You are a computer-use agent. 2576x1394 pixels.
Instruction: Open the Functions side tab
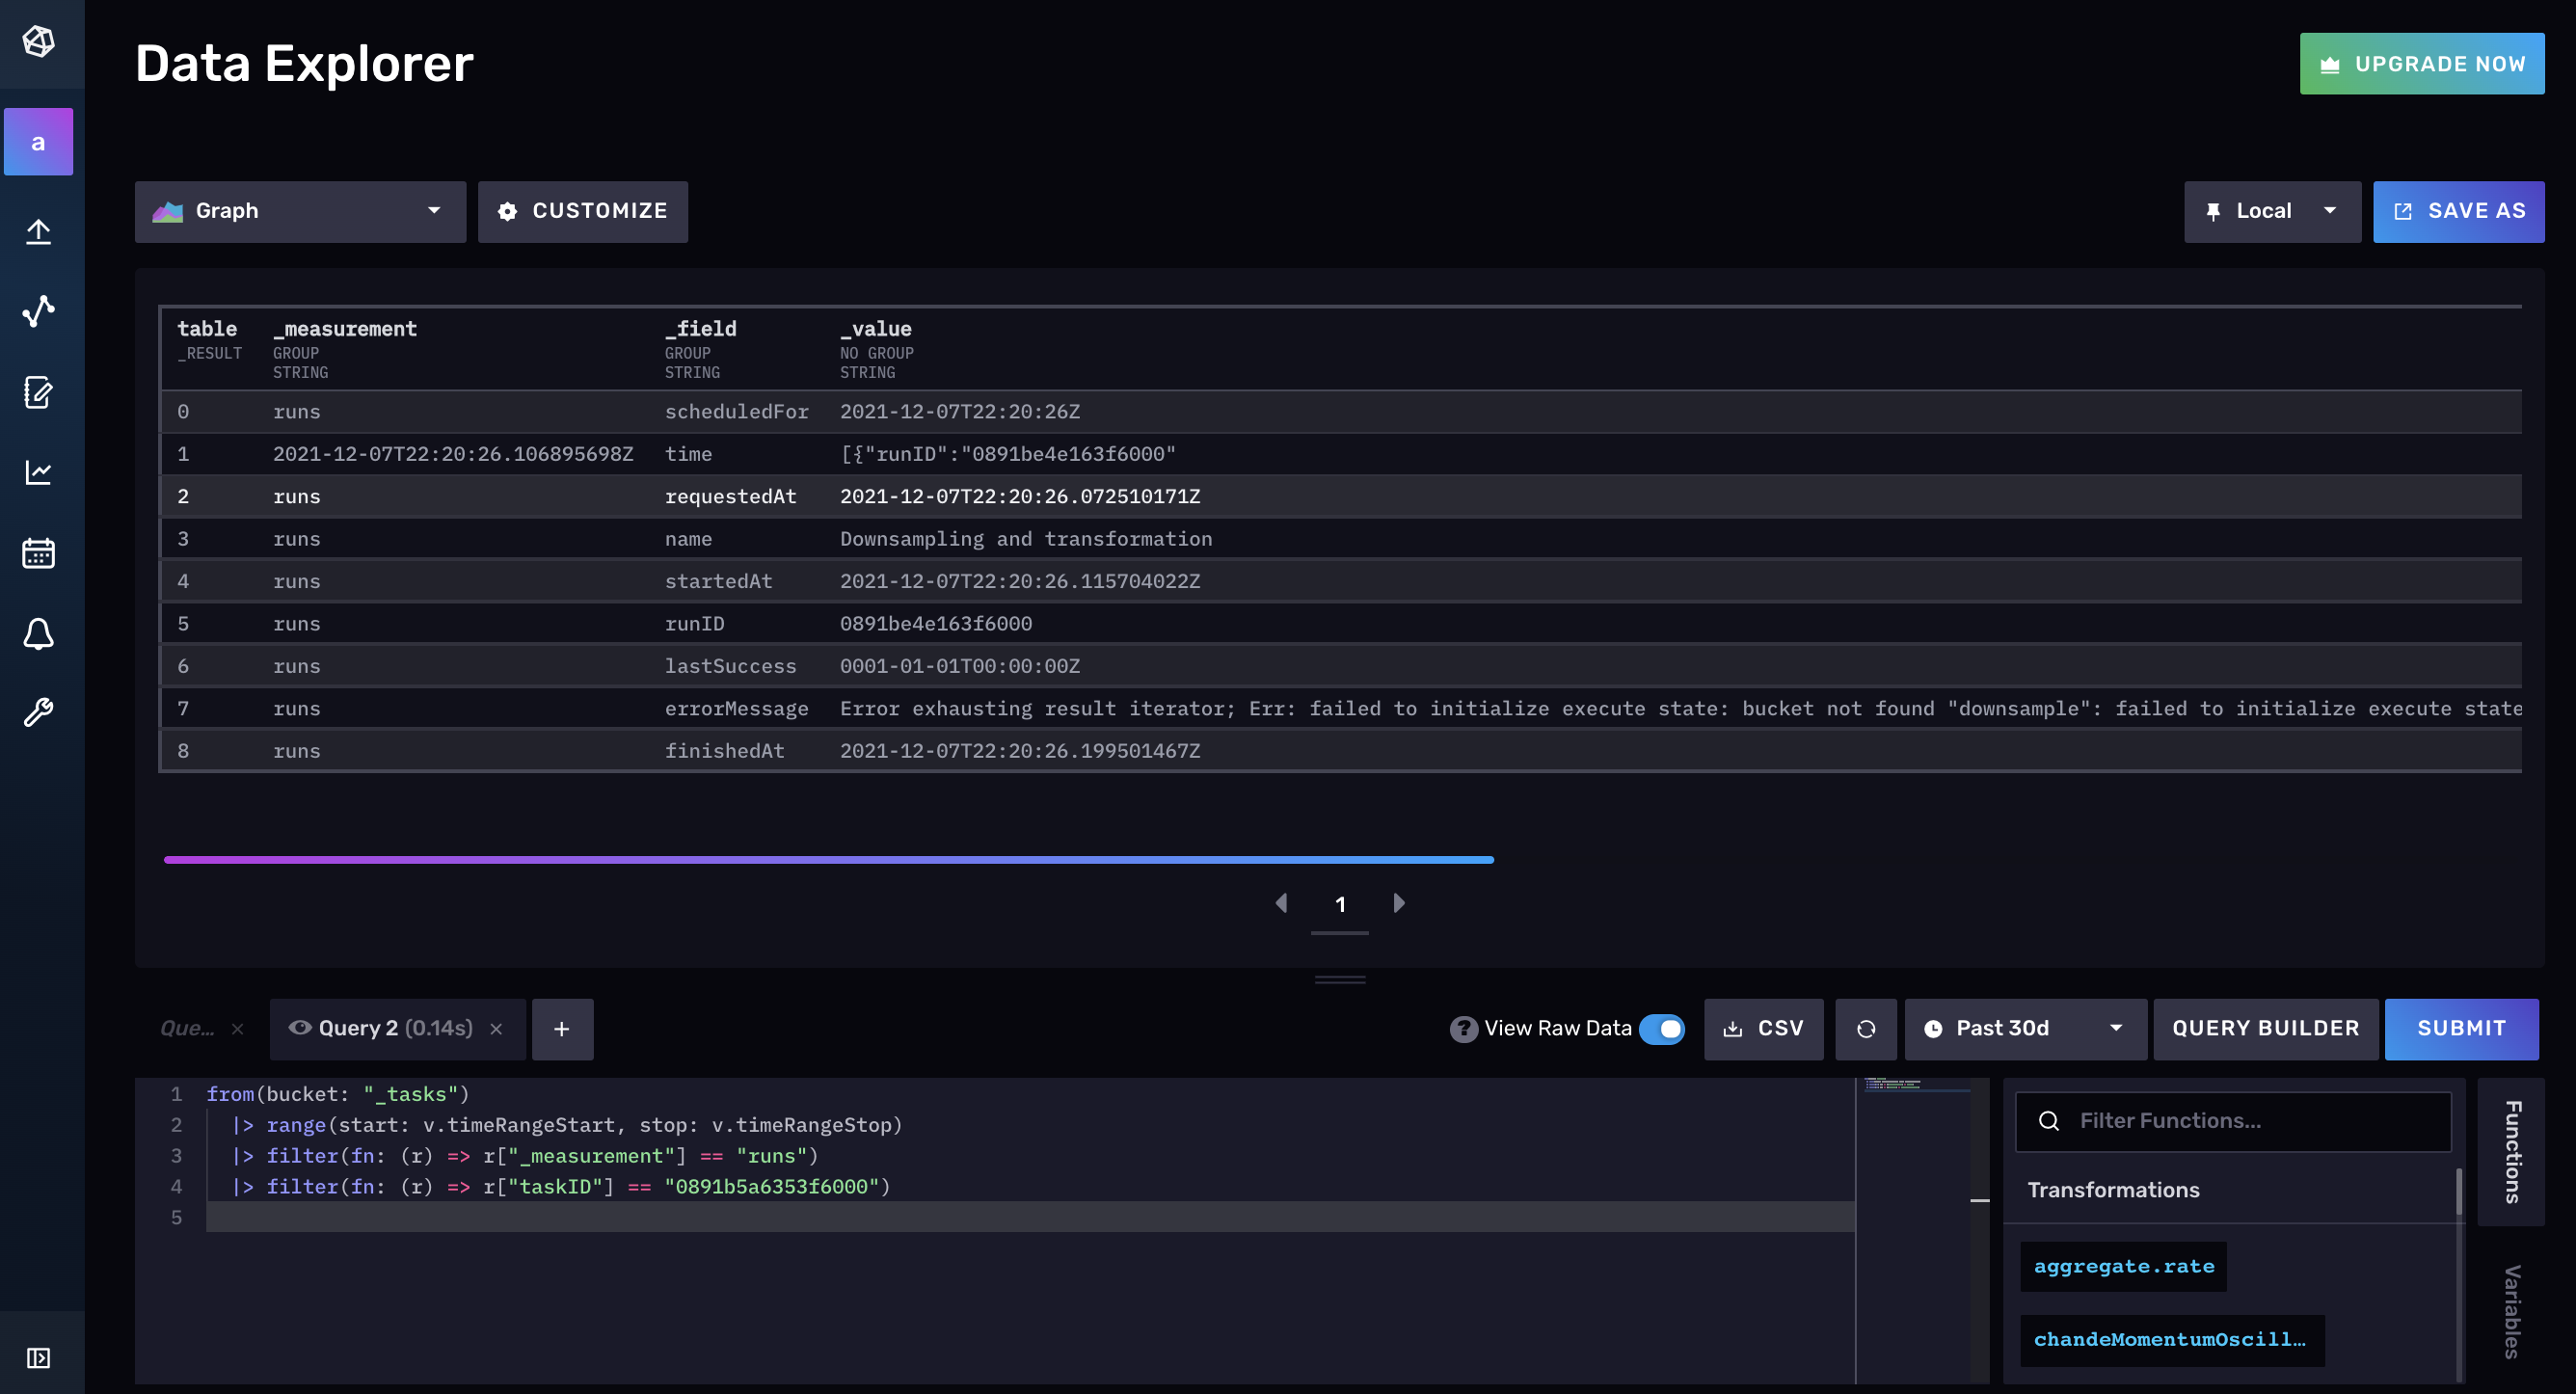click(2512, 1152)
